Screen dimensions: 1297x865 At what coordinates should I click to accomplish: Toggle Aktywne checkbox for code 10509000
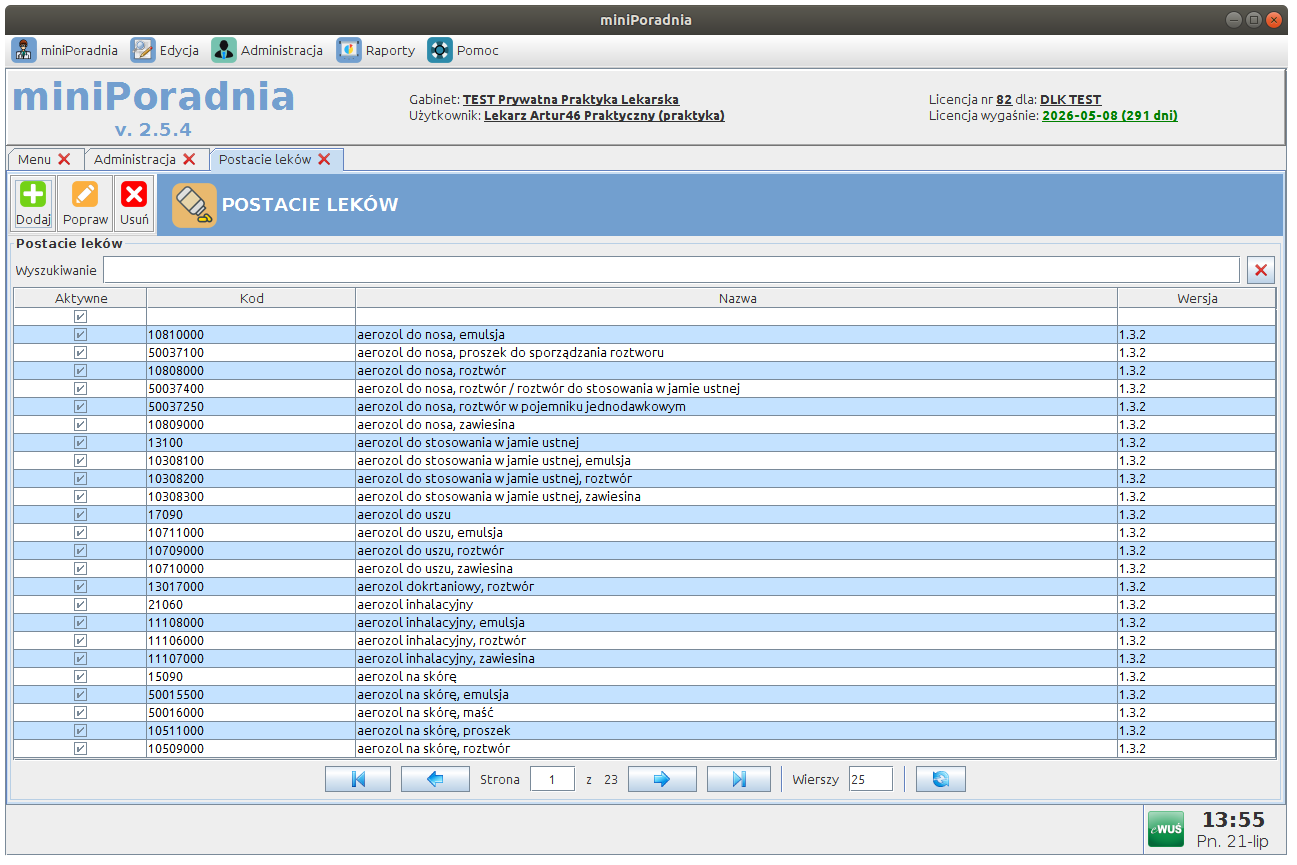[x=80, y=749]
